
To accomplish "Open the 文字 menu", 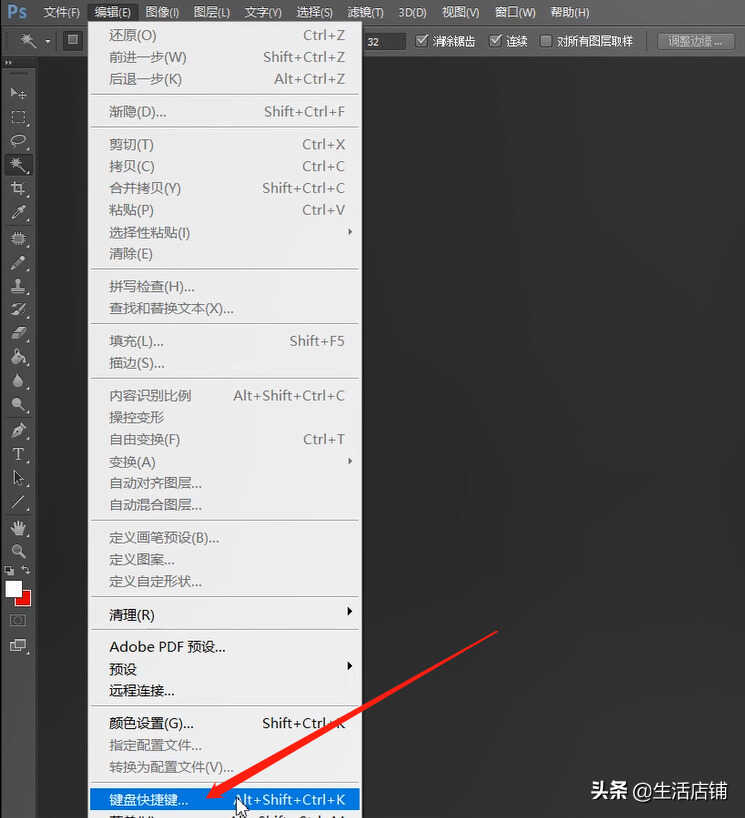I will 263,12.
